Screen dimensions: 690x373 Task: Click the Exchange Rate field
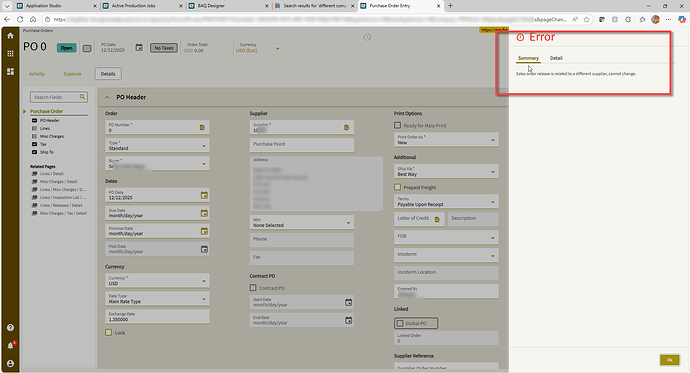(x=157, y=317)
